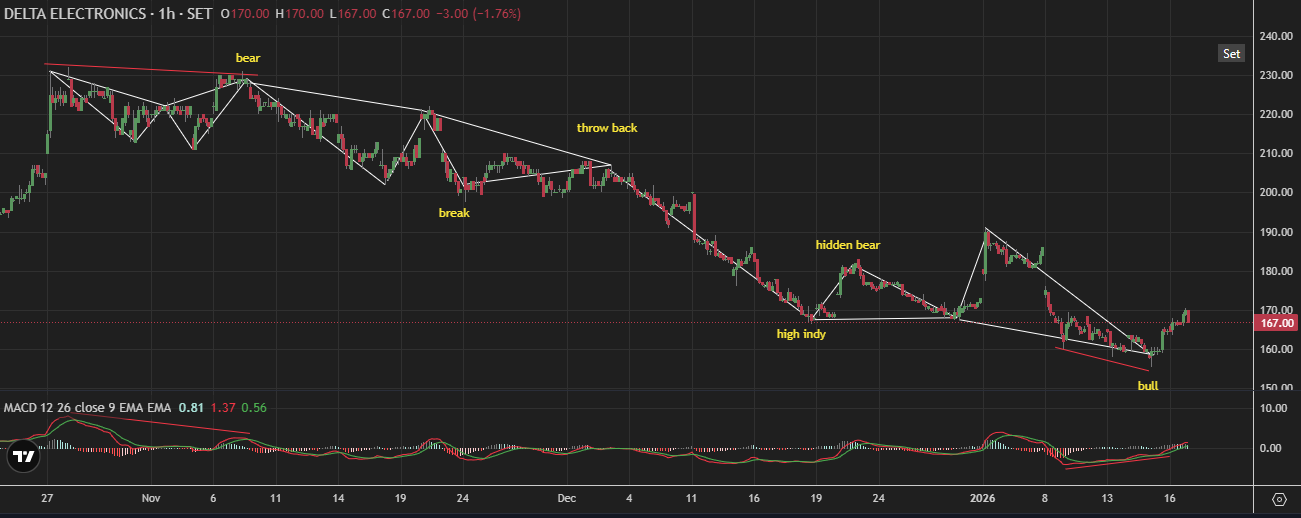1301x518 pixels.
Task: Select the 'break' text annotation
Action: tap(454, 213)
